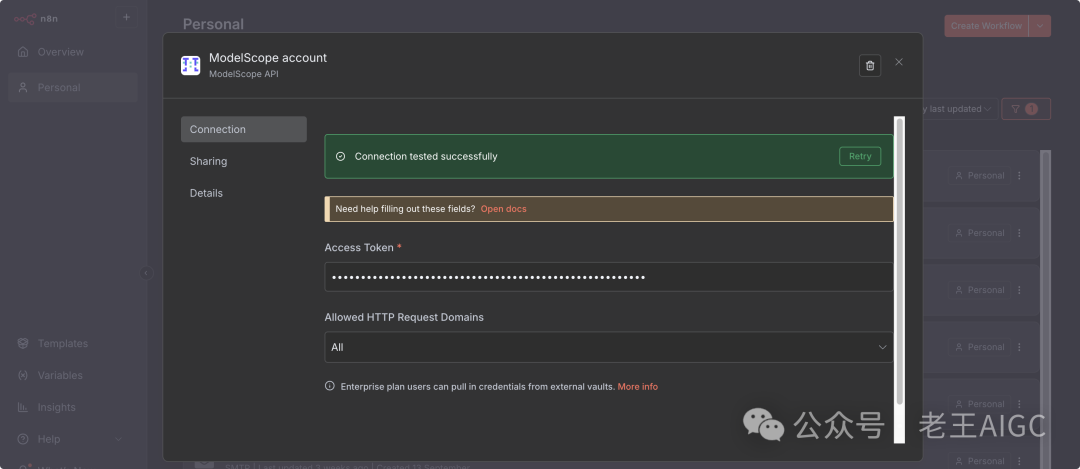Screen dimensions: 1080x469
Task: Retry the connection test
Action: pos(860,156)
